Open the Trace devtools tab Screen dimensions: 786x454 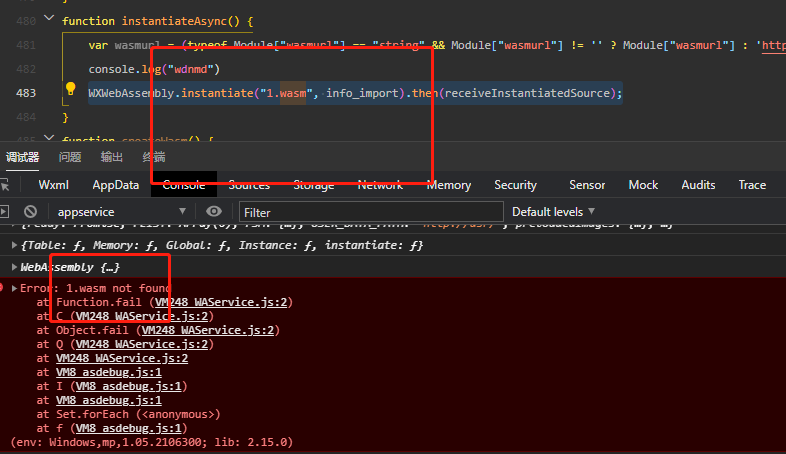752,185
